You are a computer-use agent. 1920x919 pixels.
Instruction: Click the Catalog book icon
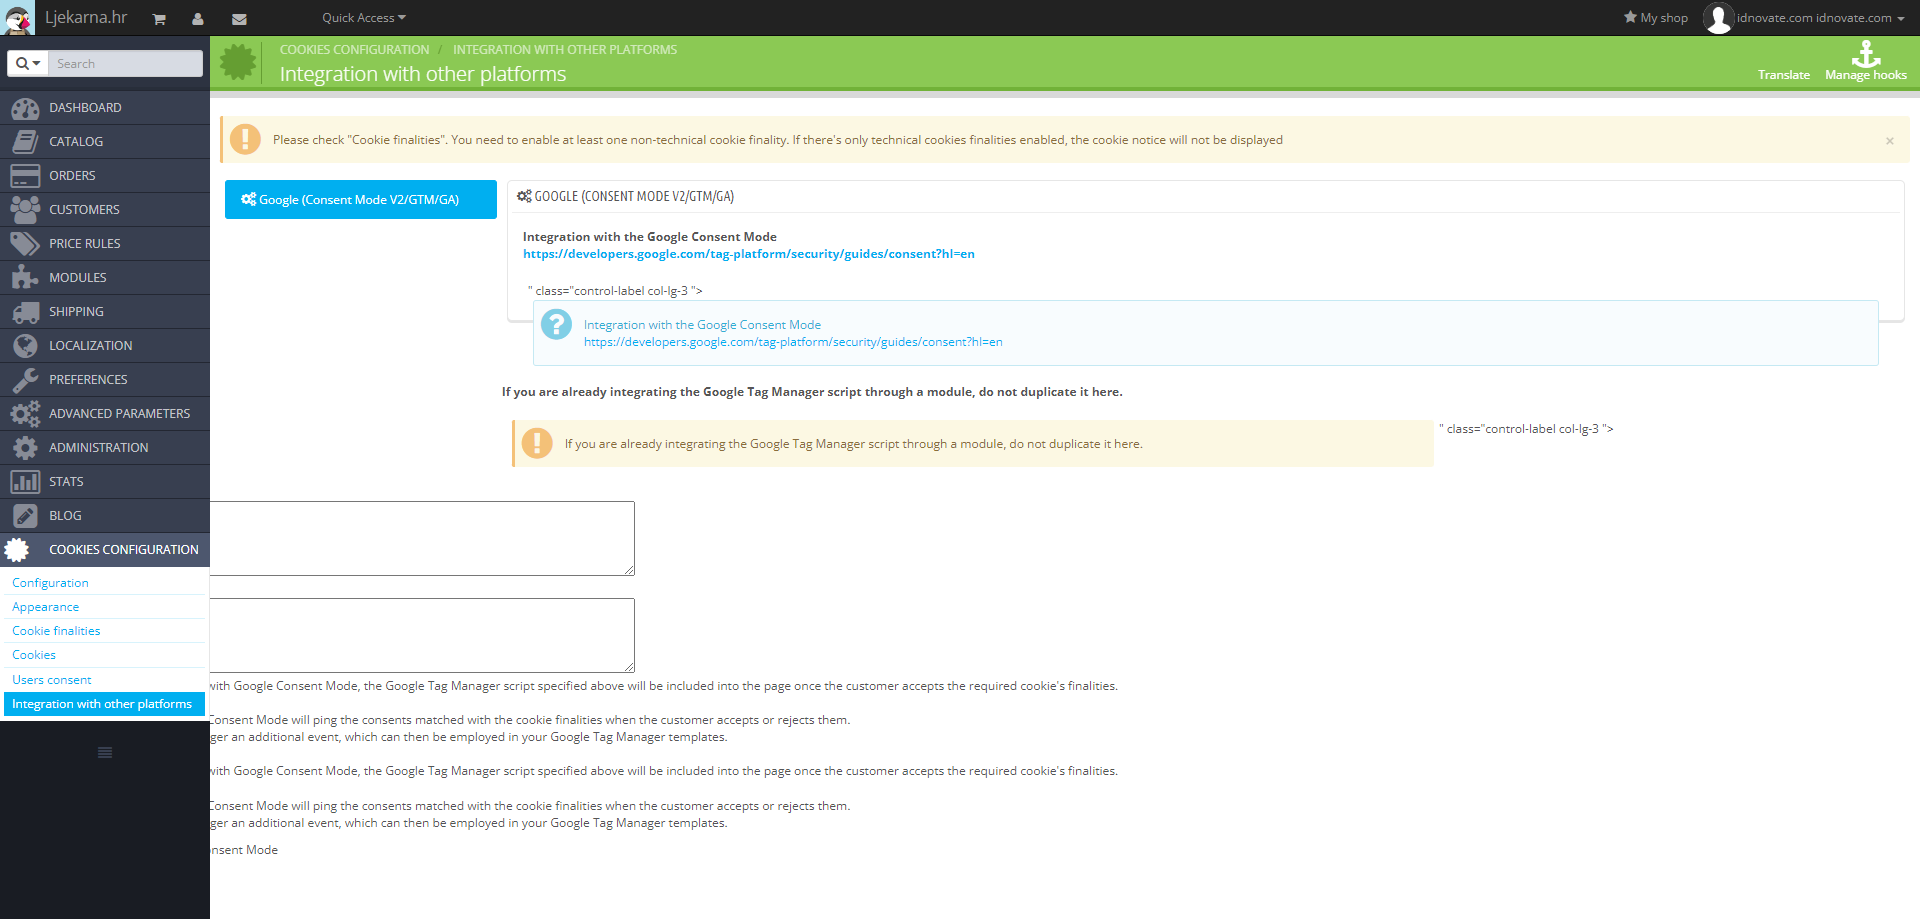tap(25, 142)
